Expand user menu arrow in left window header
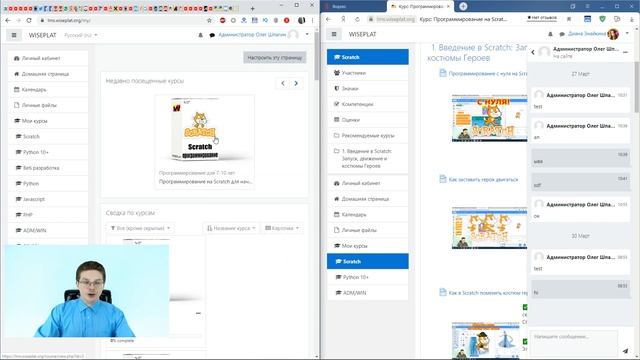Image resolution: width=640 pixels, height=360 pixels. pos(307,34)
